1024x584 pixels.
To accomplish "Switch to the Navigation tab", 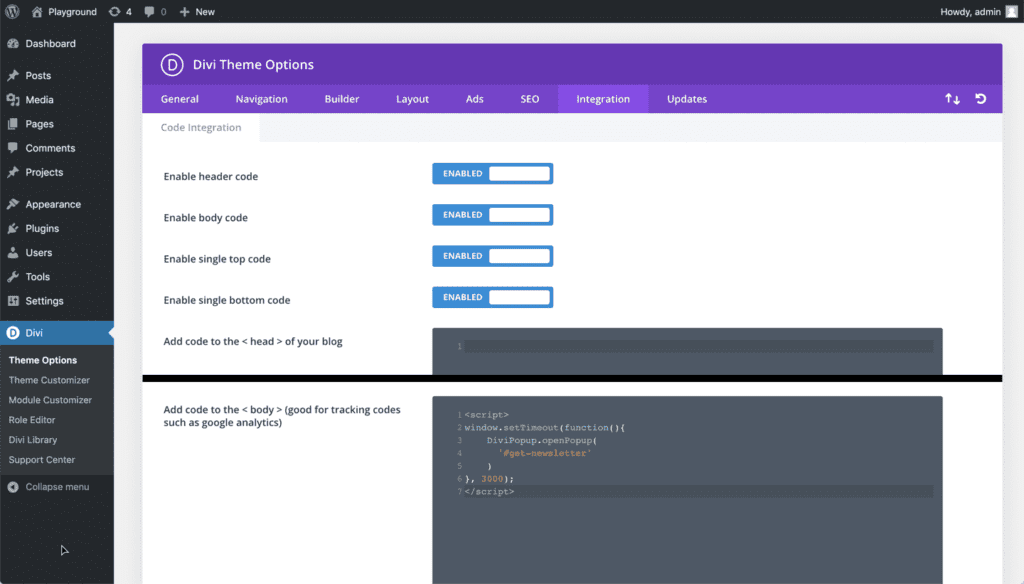I will [261, 99].
